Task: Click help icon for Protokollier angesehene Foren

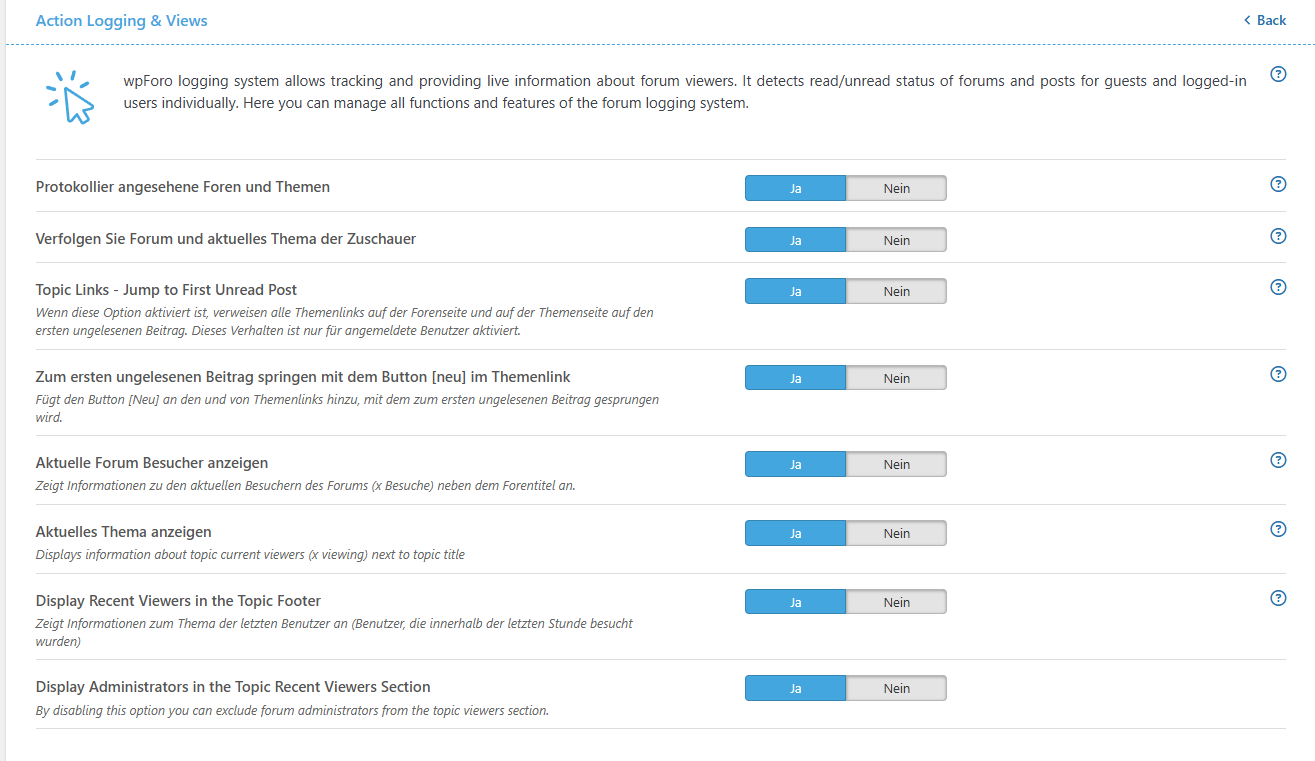Action: pos(1277,184)
